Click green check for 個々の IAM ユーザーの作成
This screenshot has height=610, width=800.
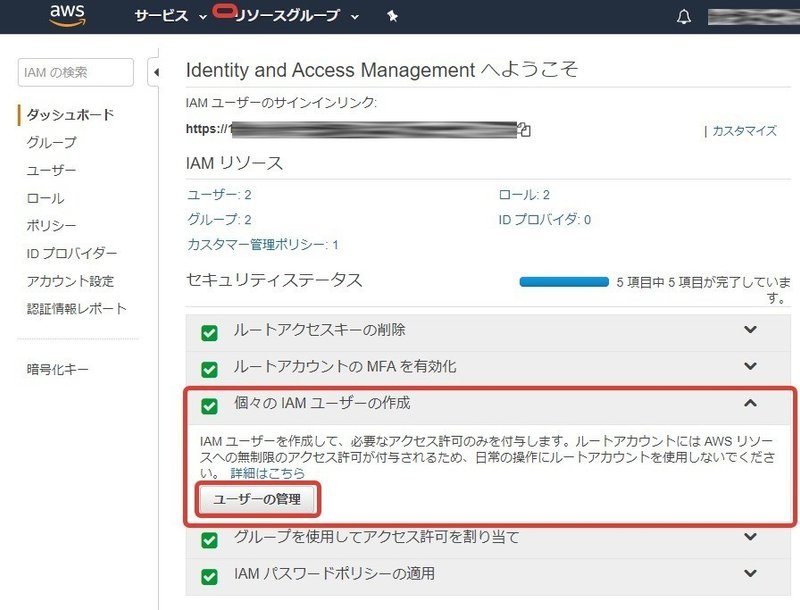click(x=209, y=406)
